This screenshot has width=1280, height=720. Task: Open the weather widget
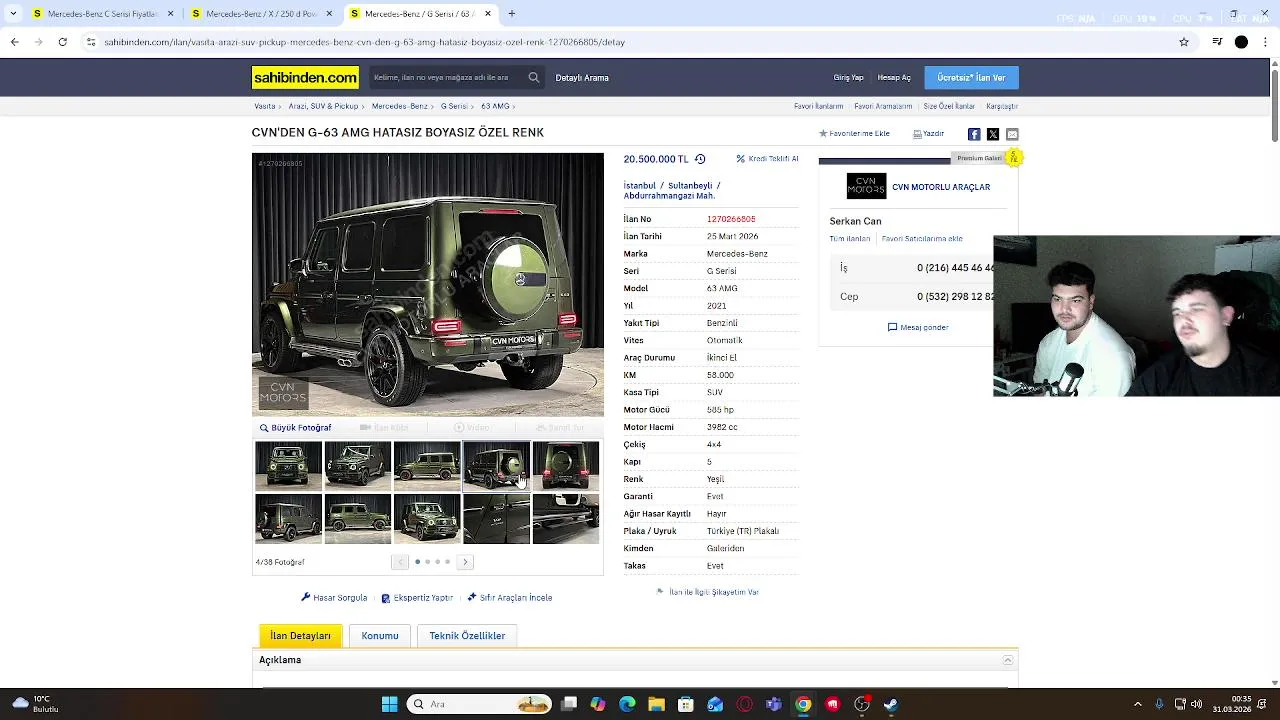[35, 704]
